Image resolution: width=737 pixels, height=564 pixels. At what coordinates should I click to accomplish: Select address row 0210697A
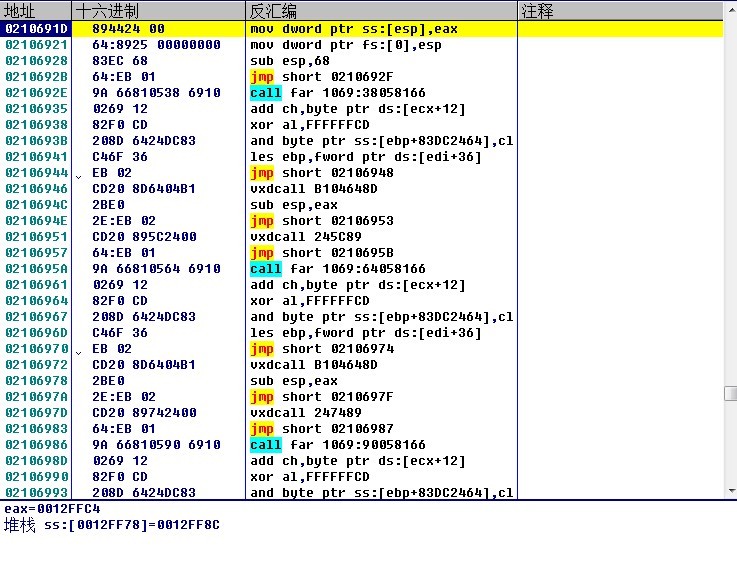[x=36, y=396]
